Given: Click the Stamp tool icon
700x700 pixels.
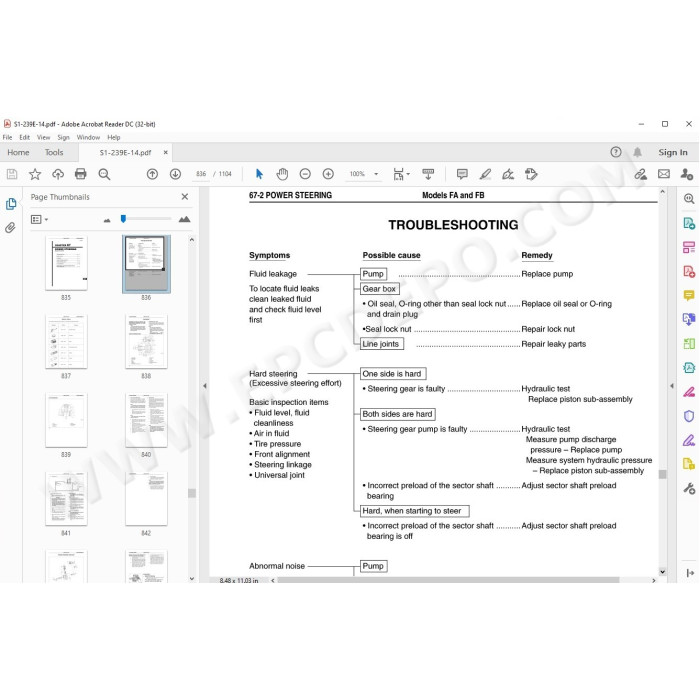Looking at the screenshot, I should click(x=531, y=174).
